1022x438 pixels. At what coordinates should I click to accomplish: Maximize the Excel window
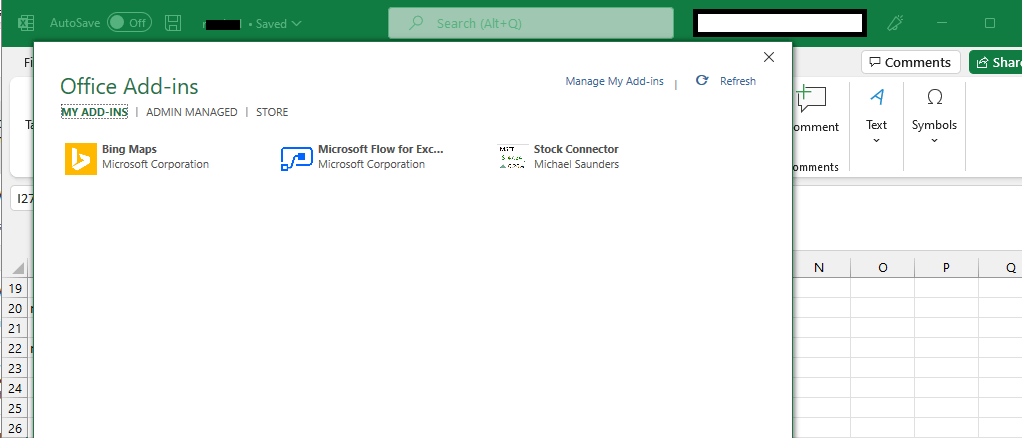click(989, 23)
